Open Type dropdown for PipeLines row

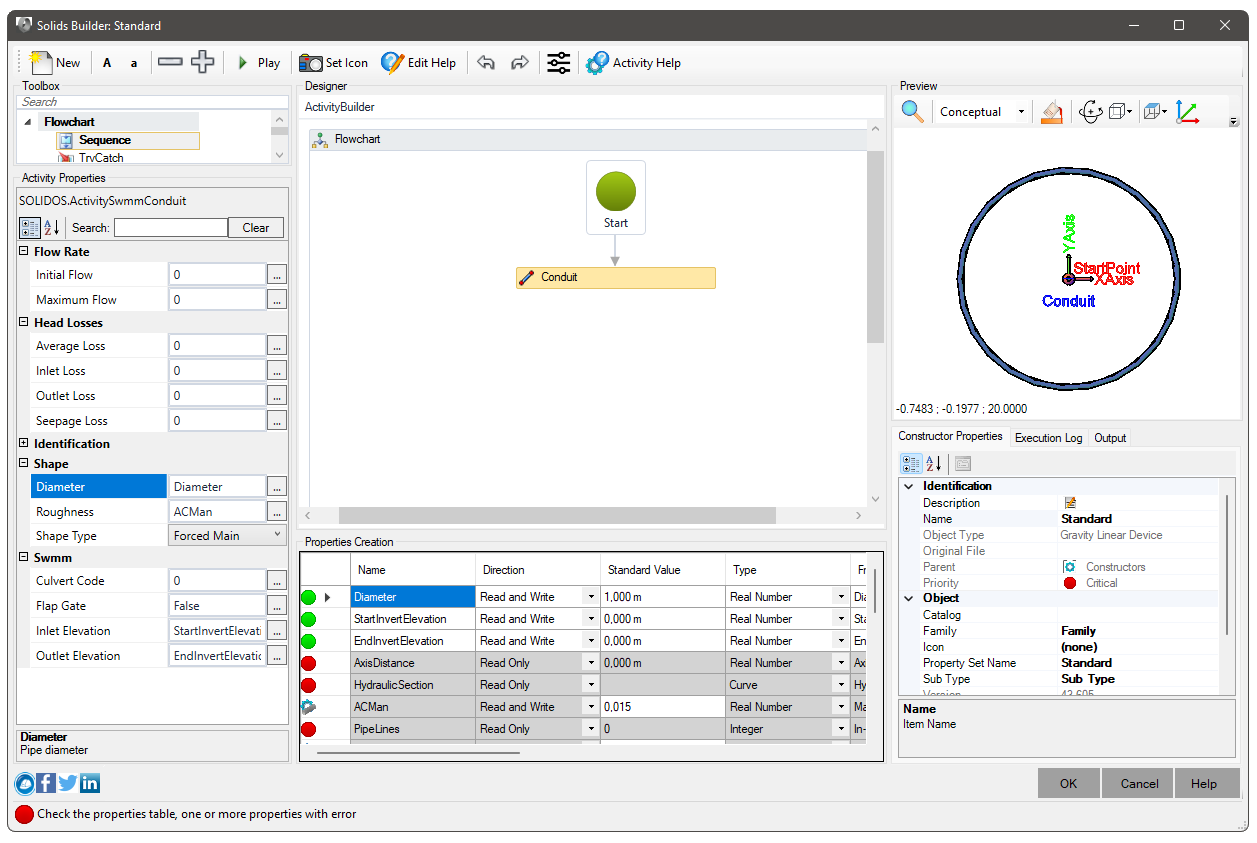click(841, 729)
